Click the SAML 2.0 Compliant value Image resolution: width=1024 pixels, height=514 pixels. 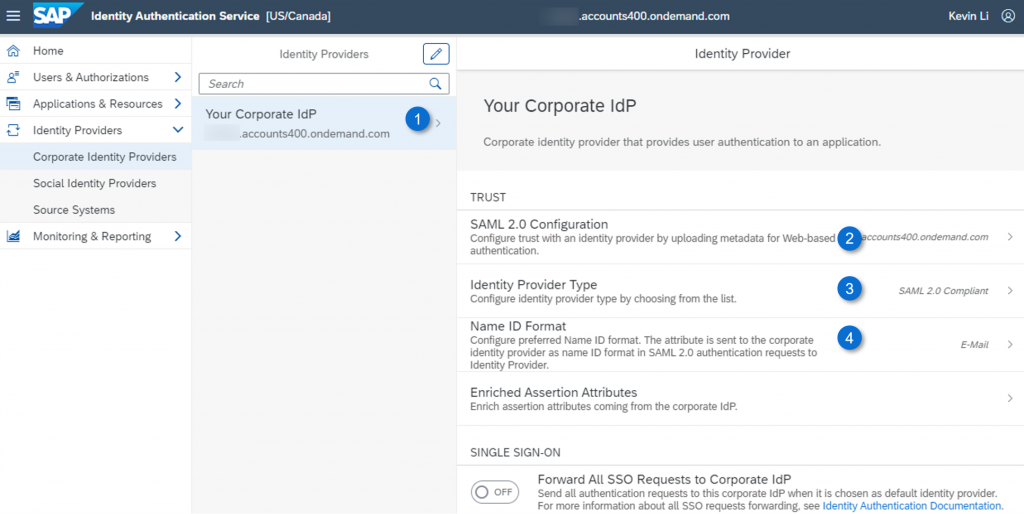(x=943, y=291)
